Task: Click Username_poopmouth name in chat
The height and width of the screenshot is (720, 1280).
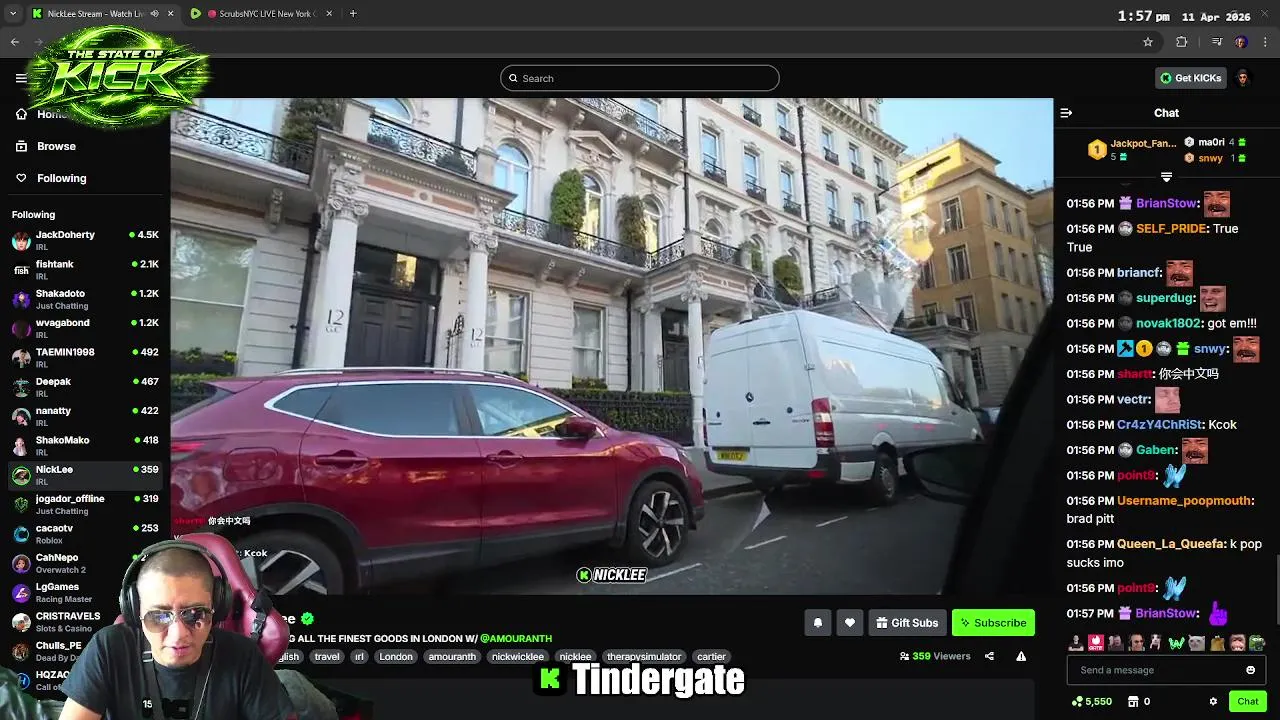Action: coord(1184,500)
